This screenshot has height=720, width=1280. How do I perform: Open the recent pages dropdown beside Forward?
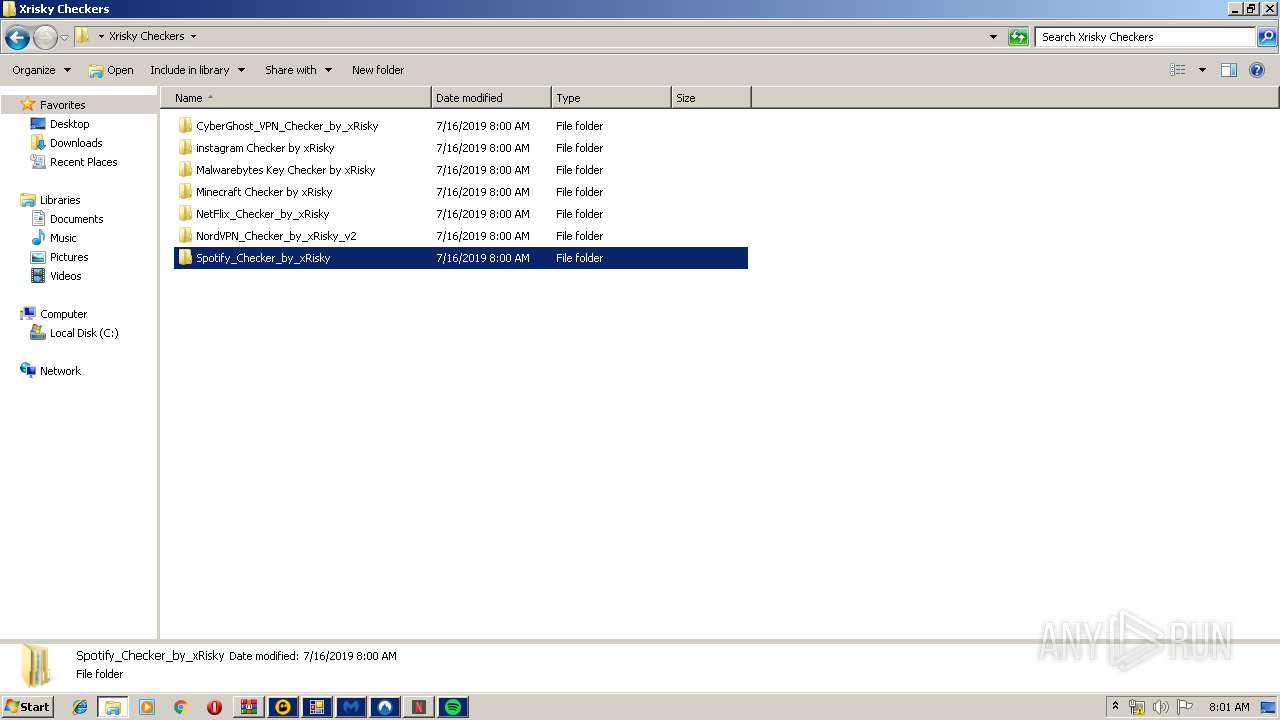pyautogui.click(x=64, y=38)
